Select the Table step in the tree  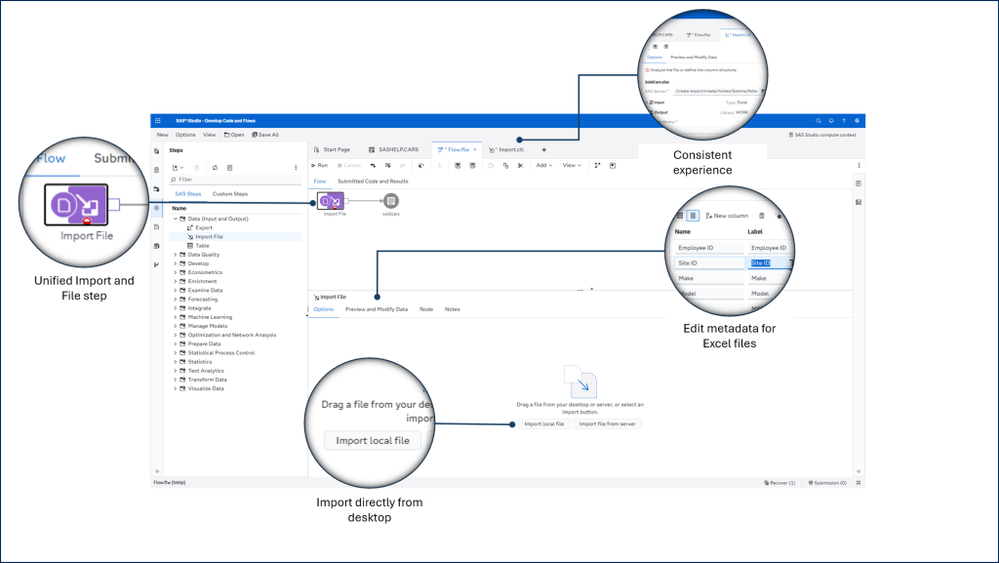pyautogui.click(x=202, y=245)
